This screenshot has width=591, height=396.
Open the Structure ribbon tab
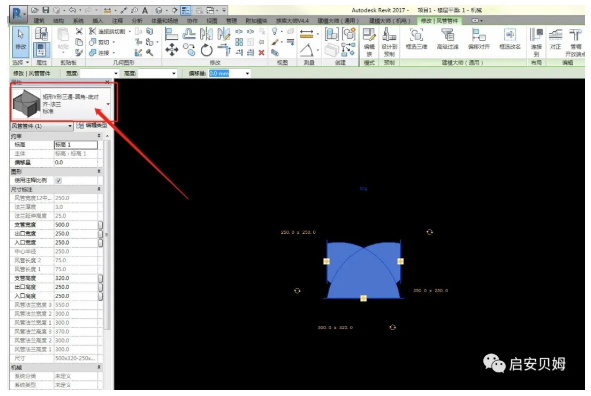[58, 20]
